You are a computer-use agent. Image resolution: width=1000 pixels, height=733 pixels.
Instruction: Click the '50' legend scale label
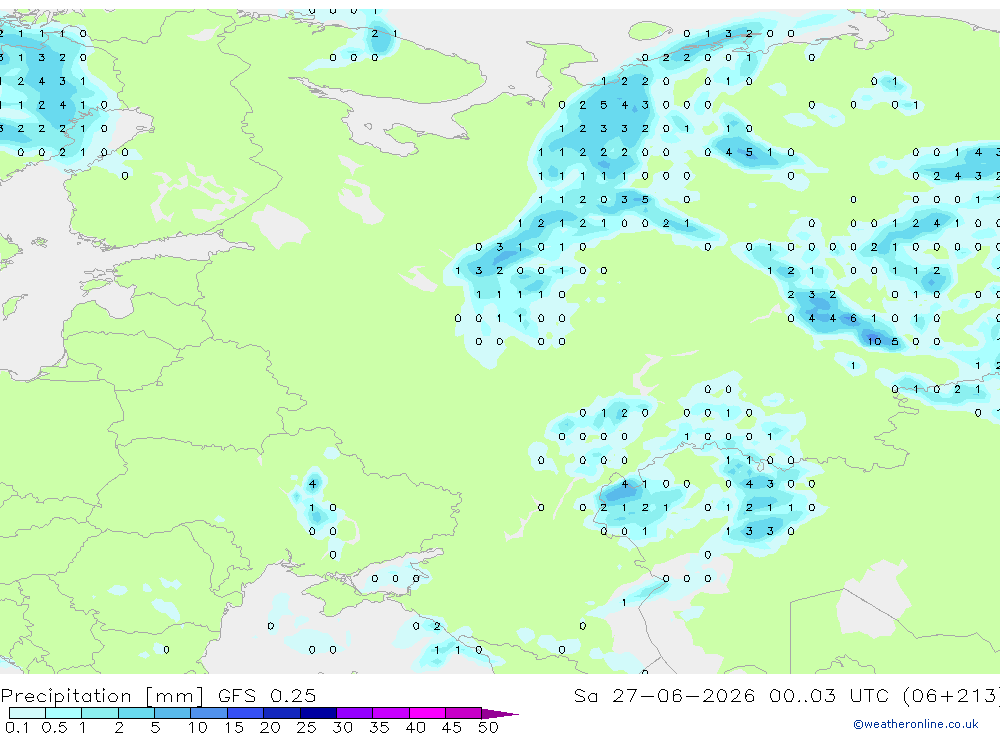point(488,727)
